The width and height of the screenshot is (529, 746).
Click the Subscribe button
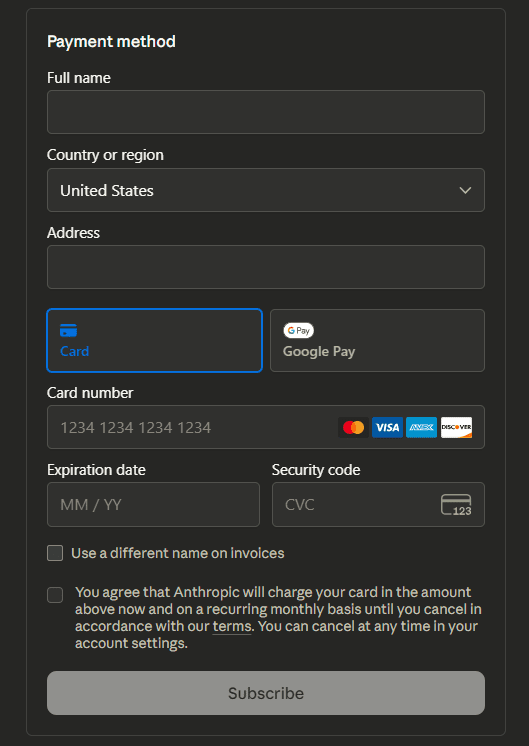click(x=265, y=693)
